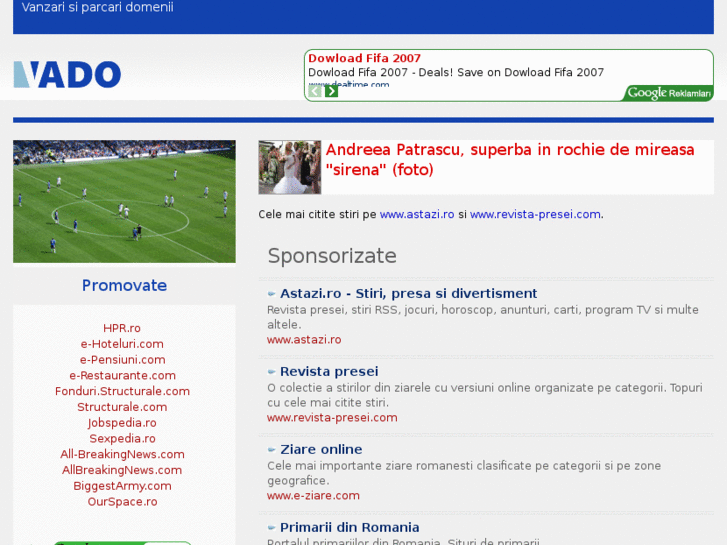This screenshot has width=727, height=545.
Task: Open the Ziare online heading
Action: point(321,449)
